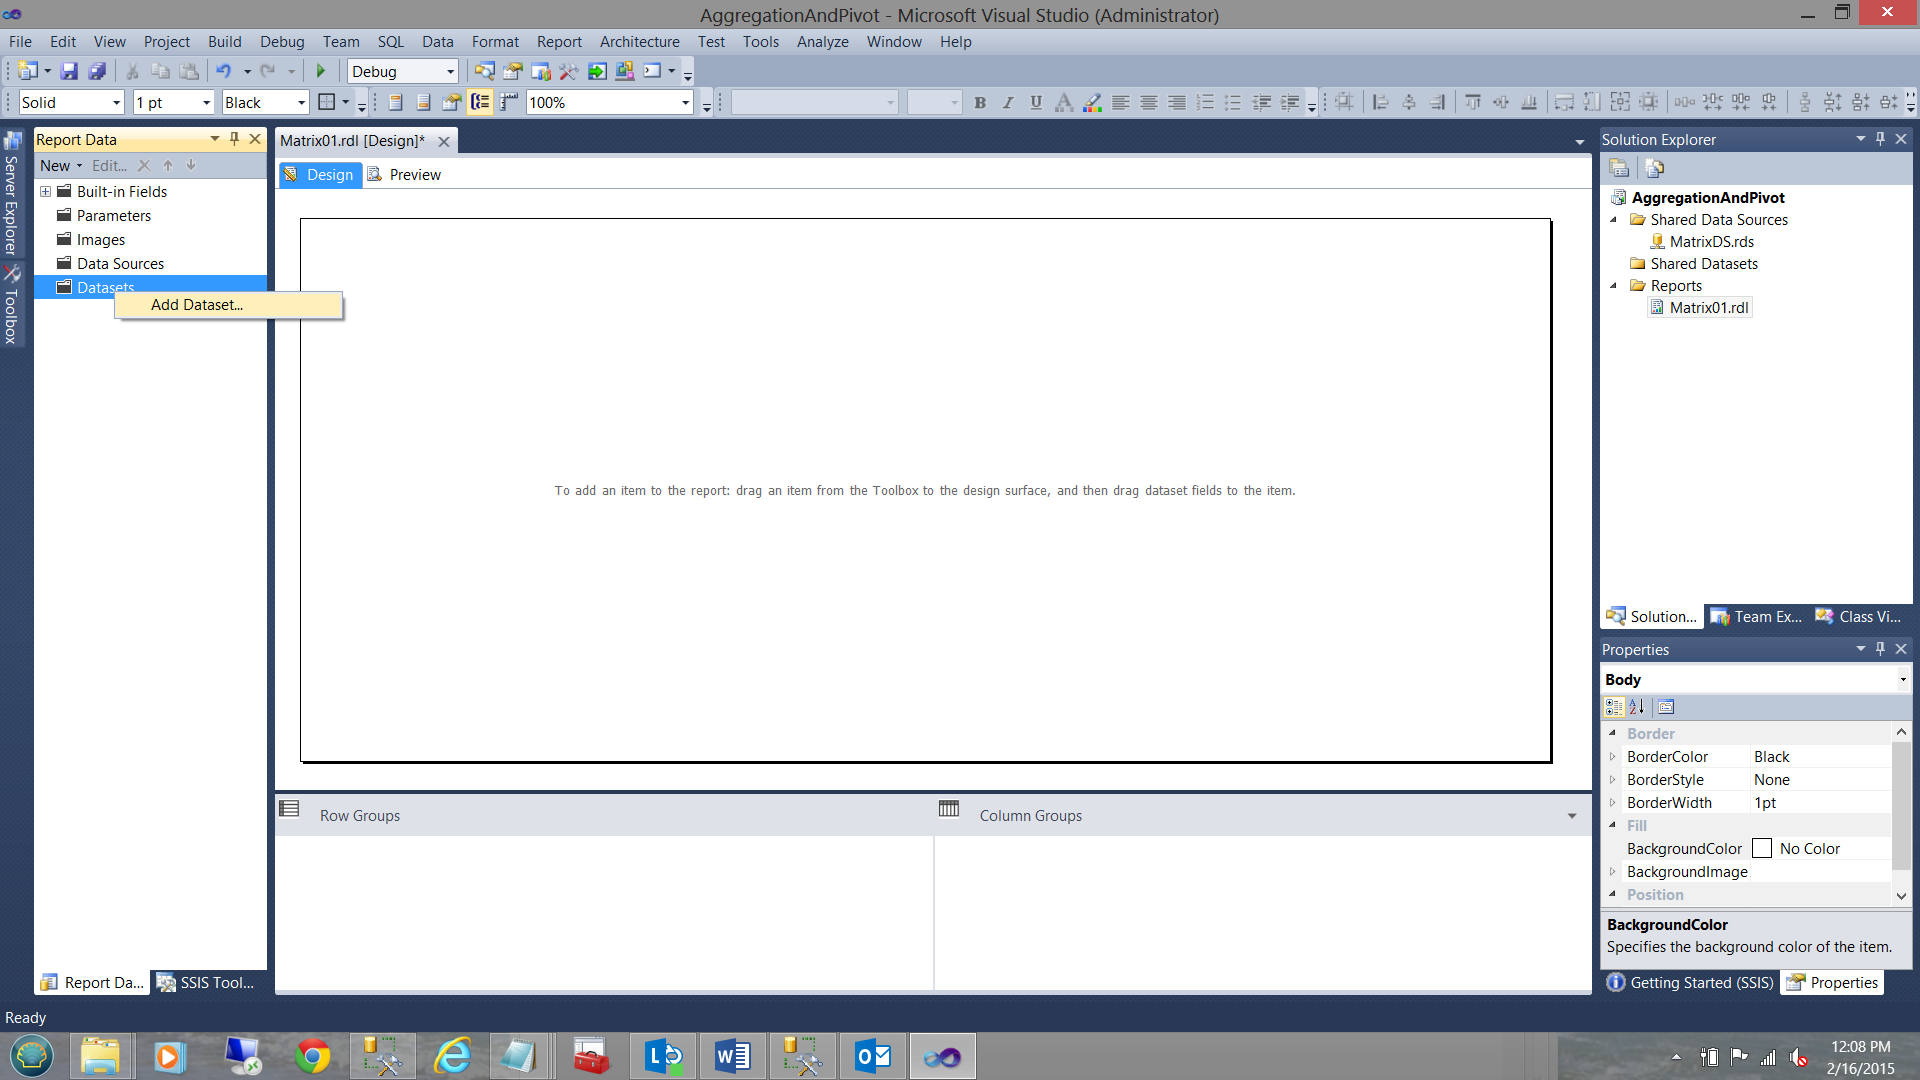
Task: Choose Add Dataset... from context menu
Action: 197,305
